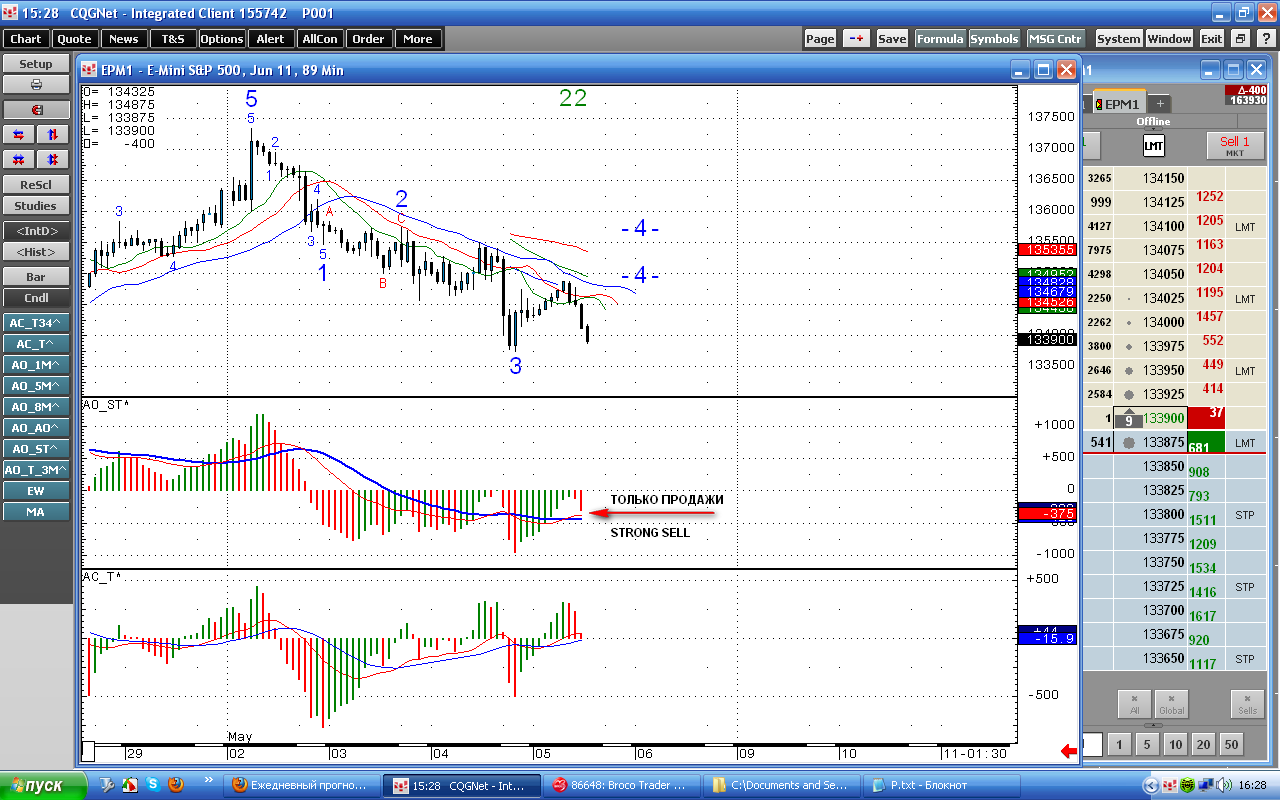1280x800 pixels.
Task: Set quantity with the 10 button
Action: tap(1175, 744)
